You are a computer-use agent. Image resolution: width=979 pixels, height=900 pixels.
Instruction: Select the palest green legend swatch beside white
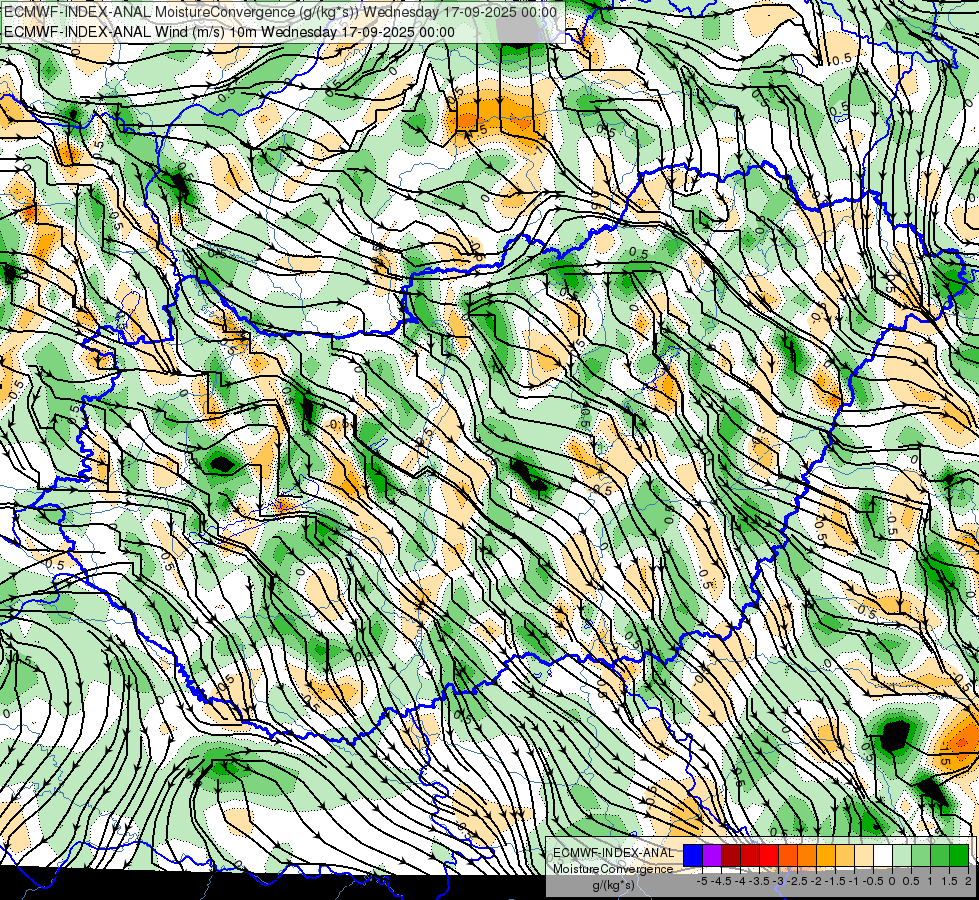coord(902,855)
